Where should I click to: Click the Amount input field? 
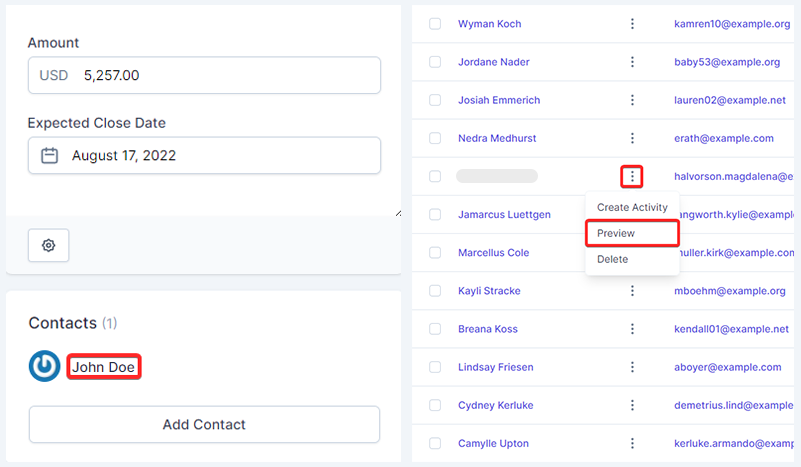(x=228, y=75)
